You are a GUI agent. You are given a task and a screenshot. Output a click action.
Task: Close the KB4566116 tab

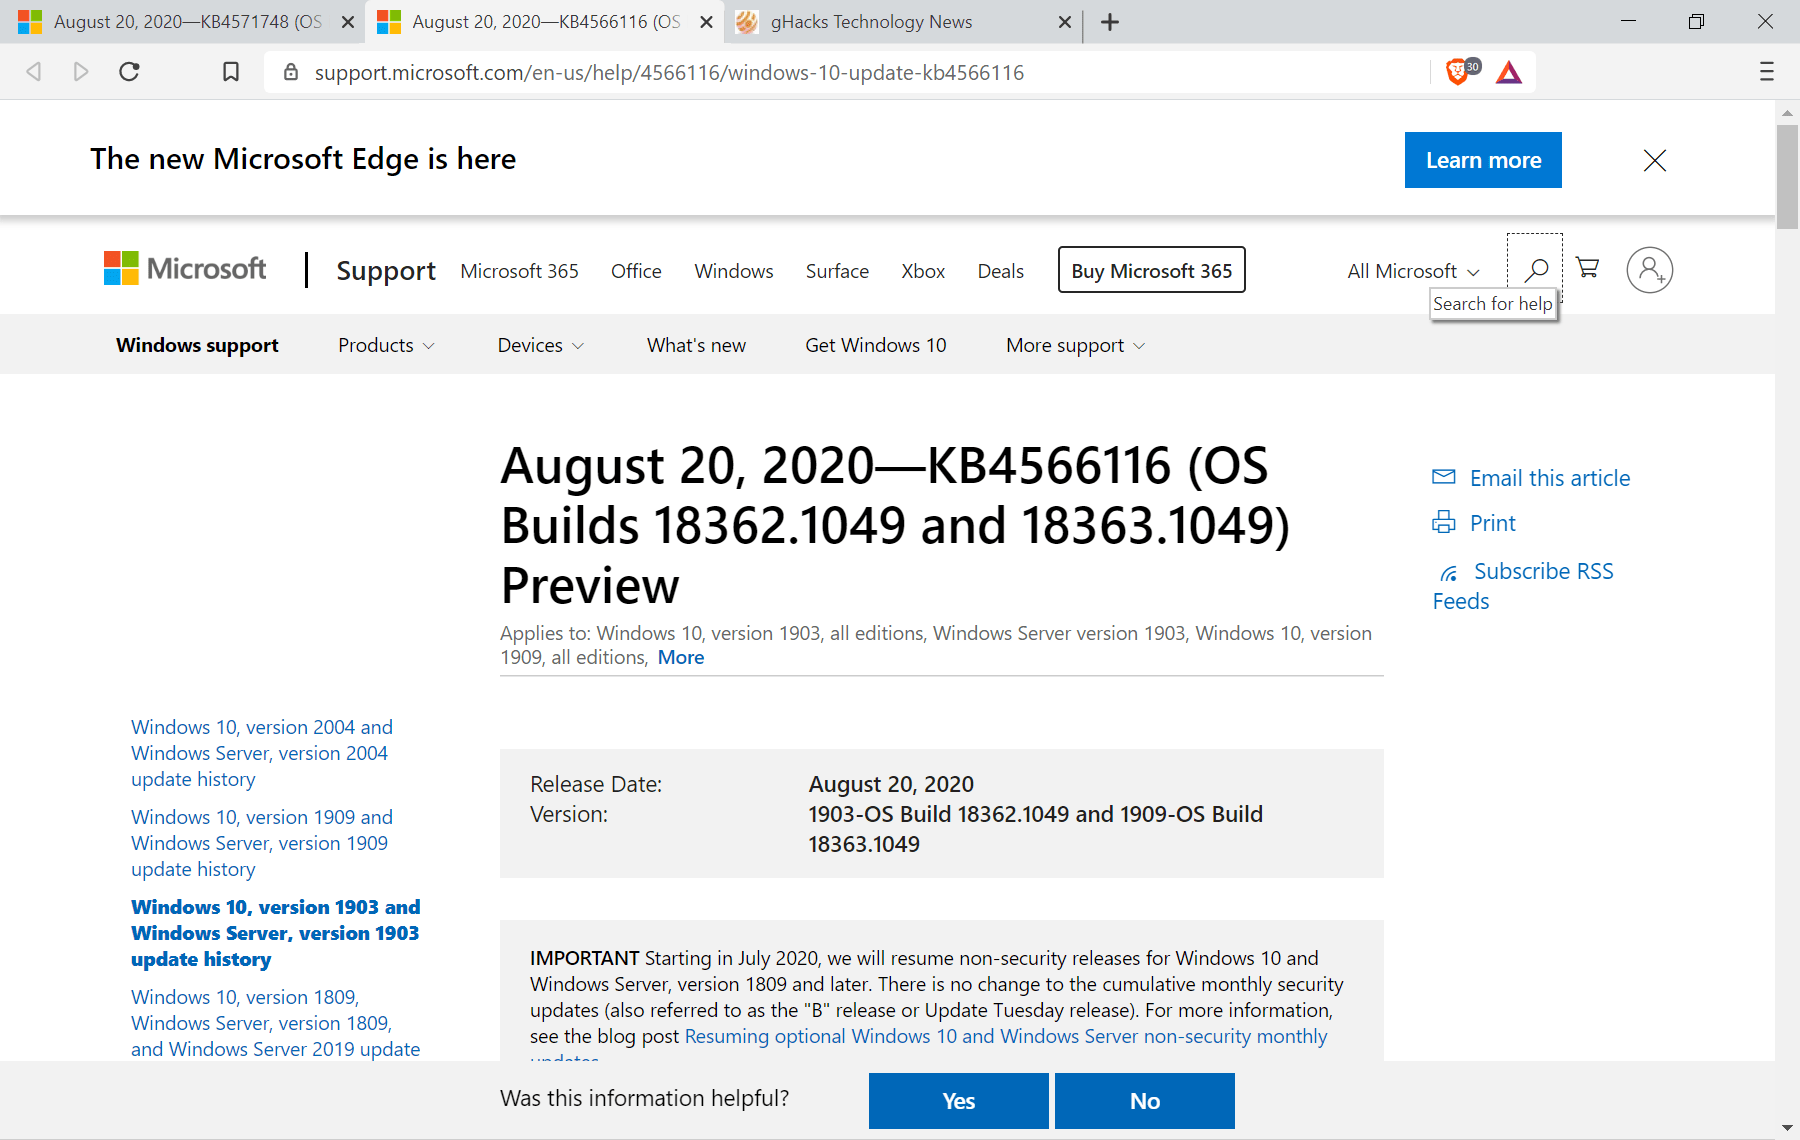pyautogui.click(x=706, y=22)
